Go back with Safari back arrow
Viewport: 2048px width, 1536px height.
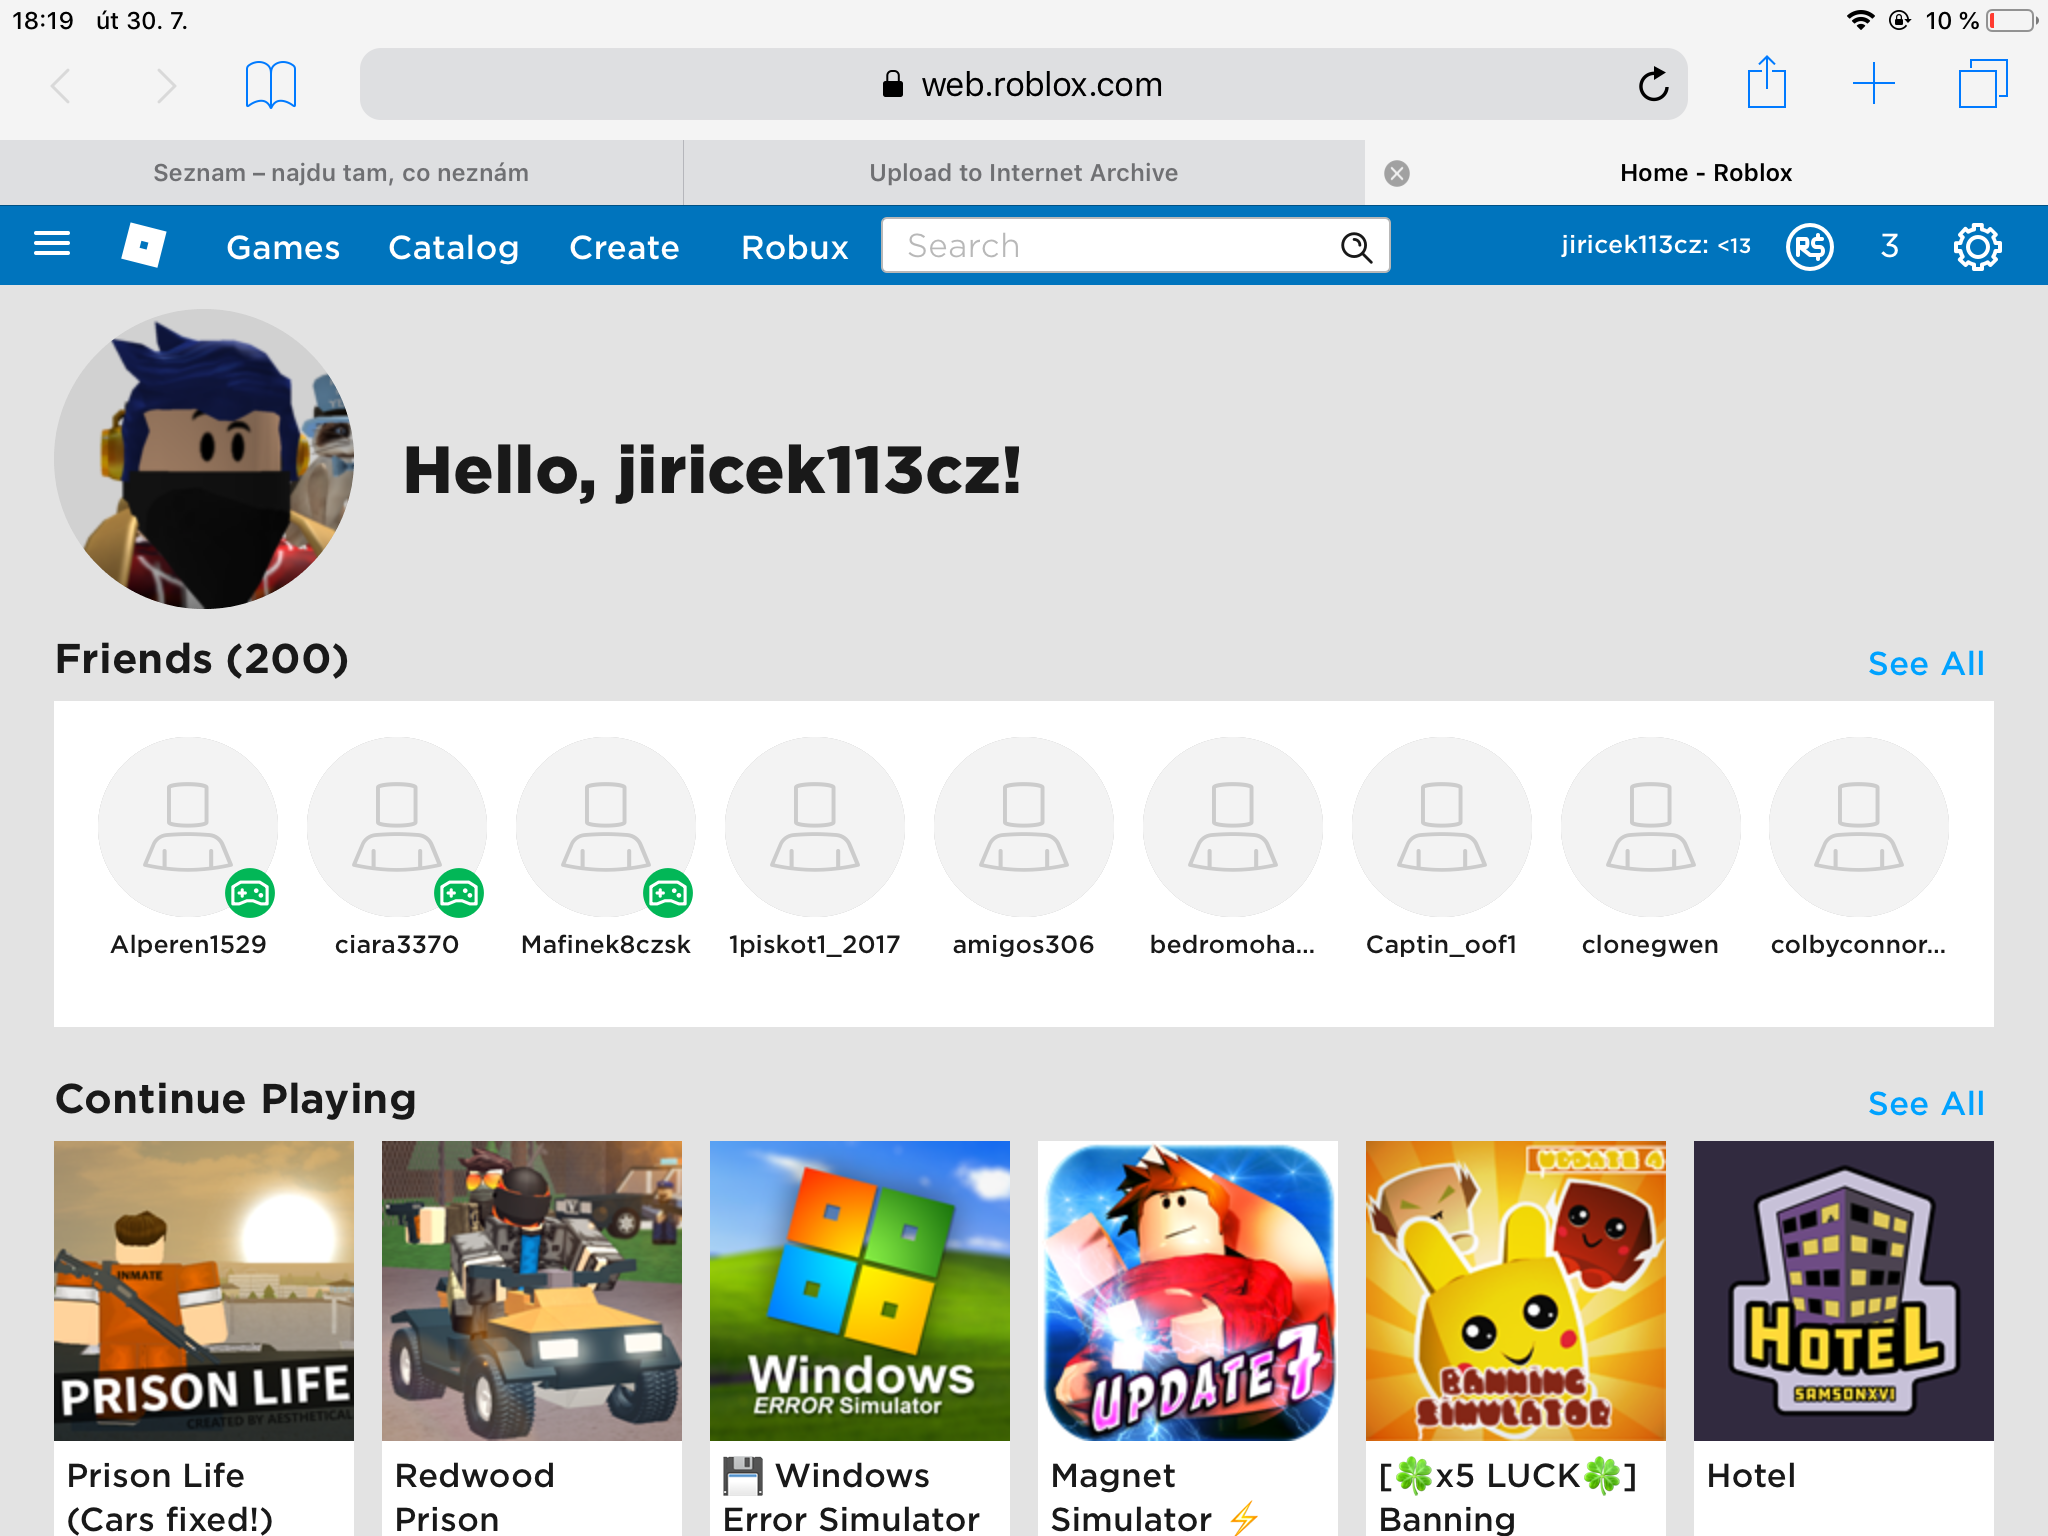[x=61, y=85]
